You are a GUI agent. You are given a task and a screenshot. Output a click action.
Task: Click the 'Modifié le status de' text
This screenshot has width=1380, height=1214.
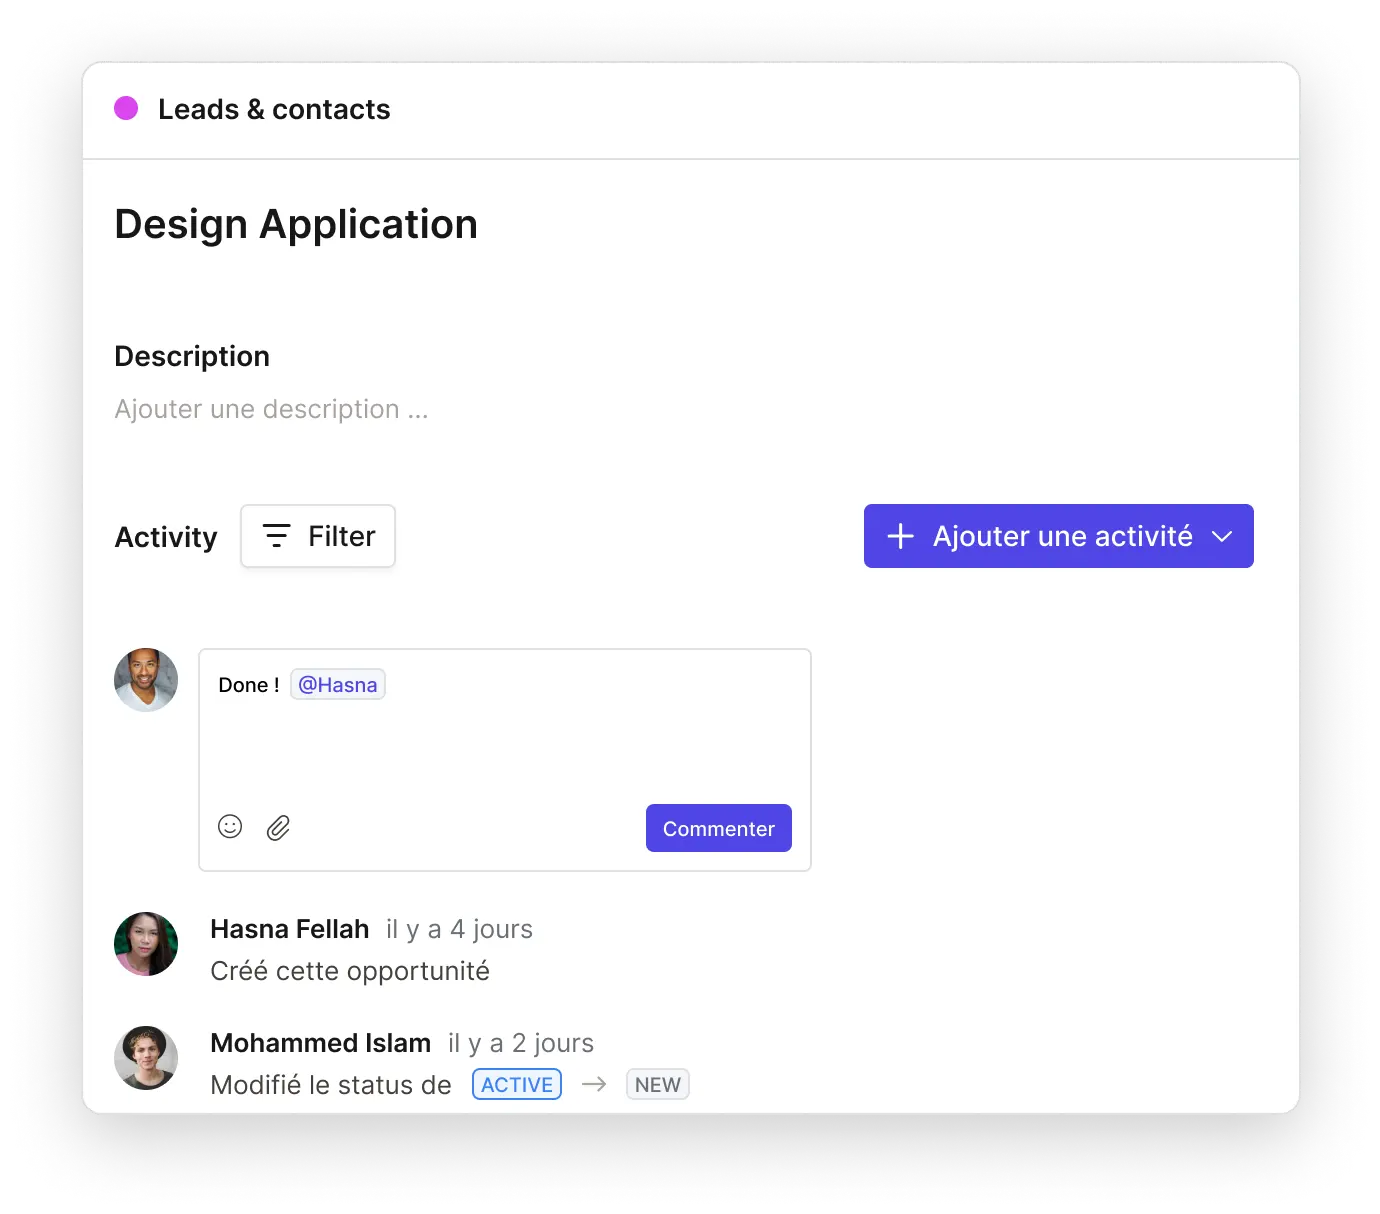pos(331,1085)
